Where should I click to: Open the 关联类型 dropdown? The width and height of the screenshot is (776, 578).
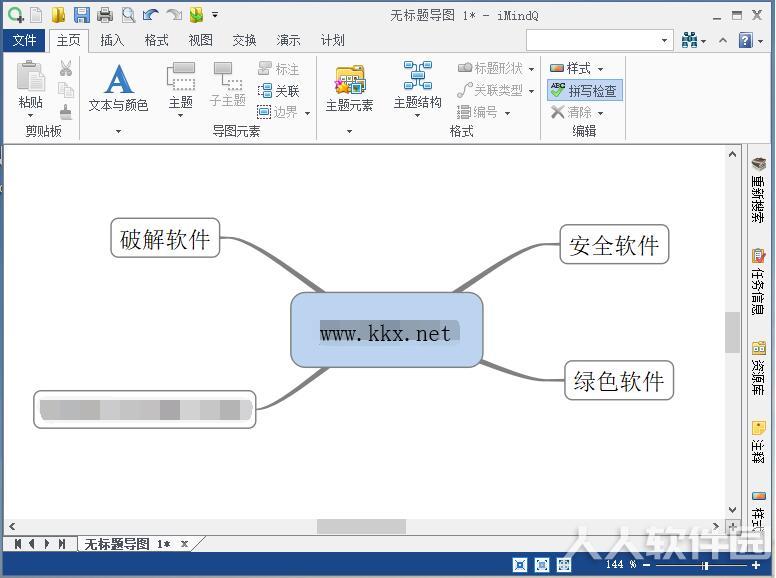[531, 91]
